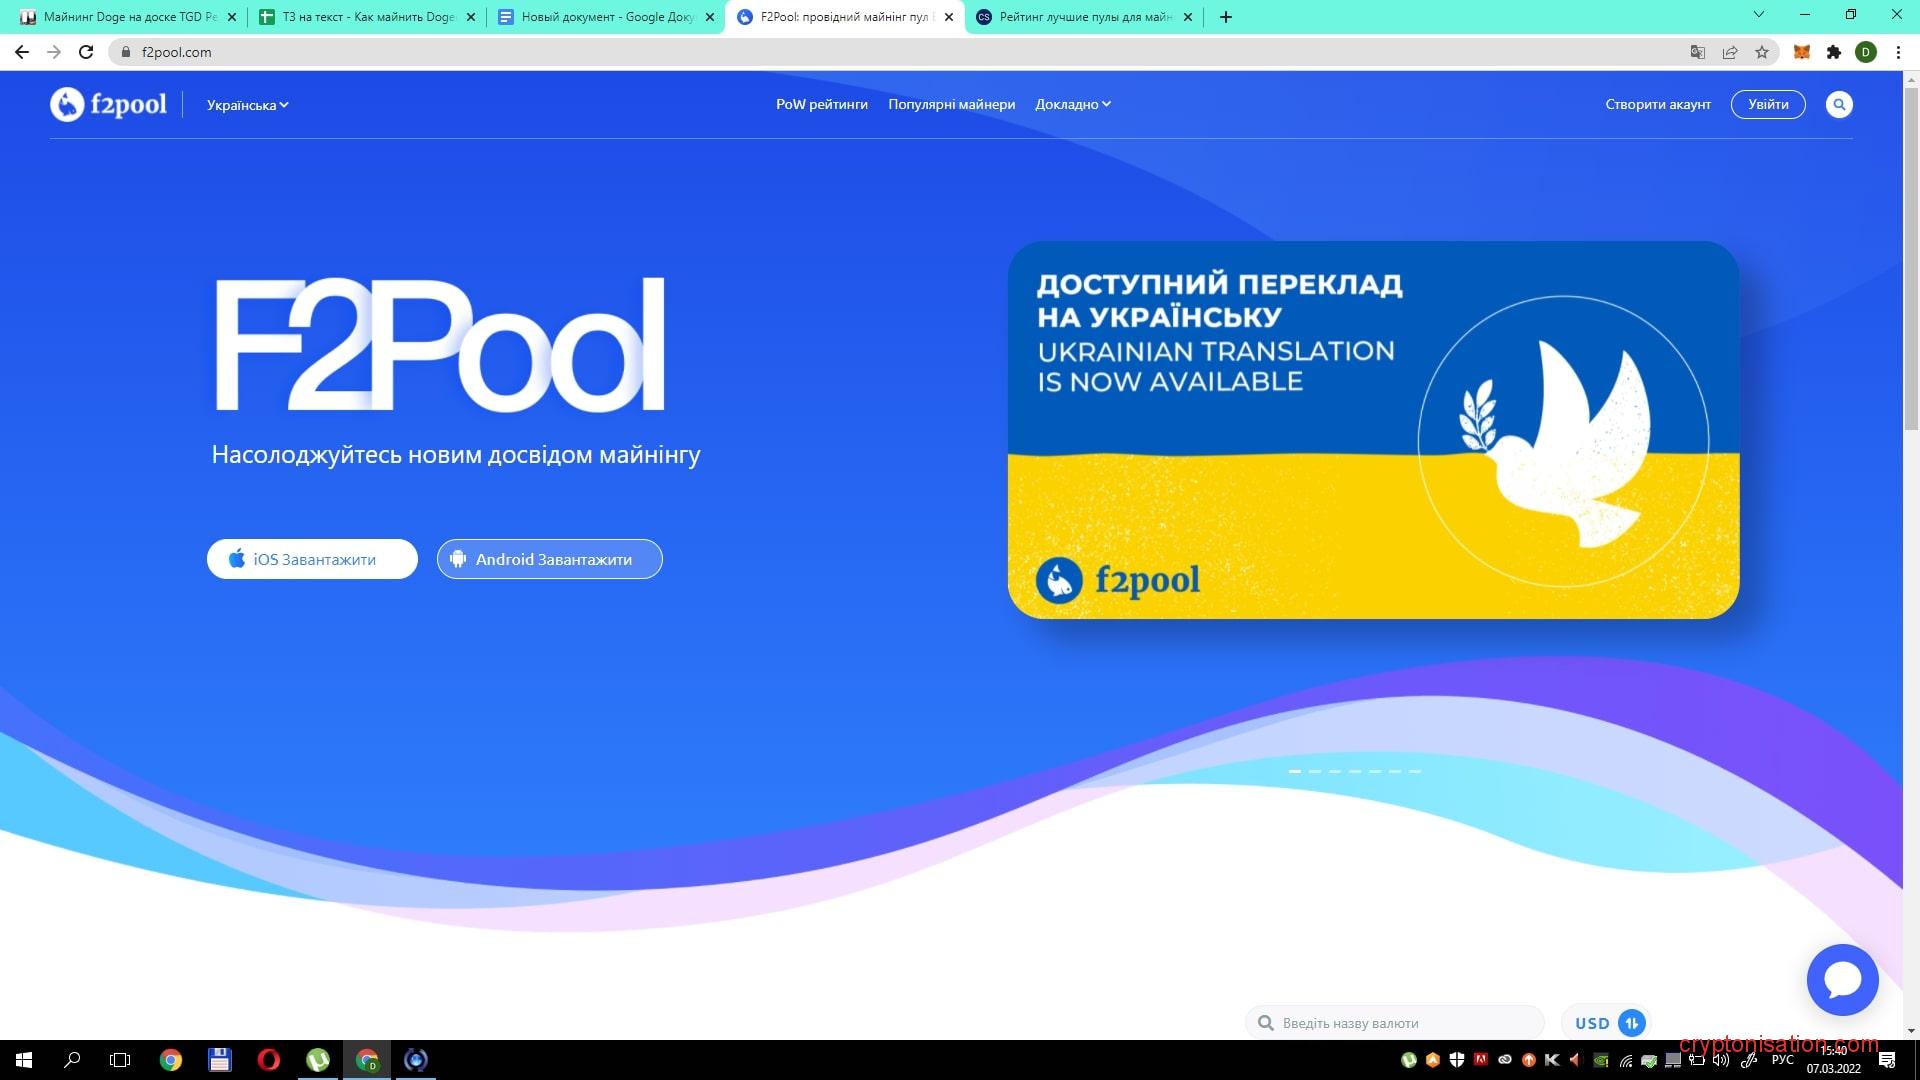
Task: Bookmark this page with the star
Action: (1761, 52)
